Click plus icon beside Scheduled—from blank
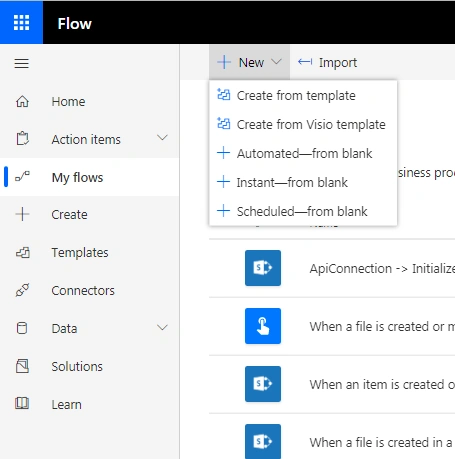 (223, 211)
